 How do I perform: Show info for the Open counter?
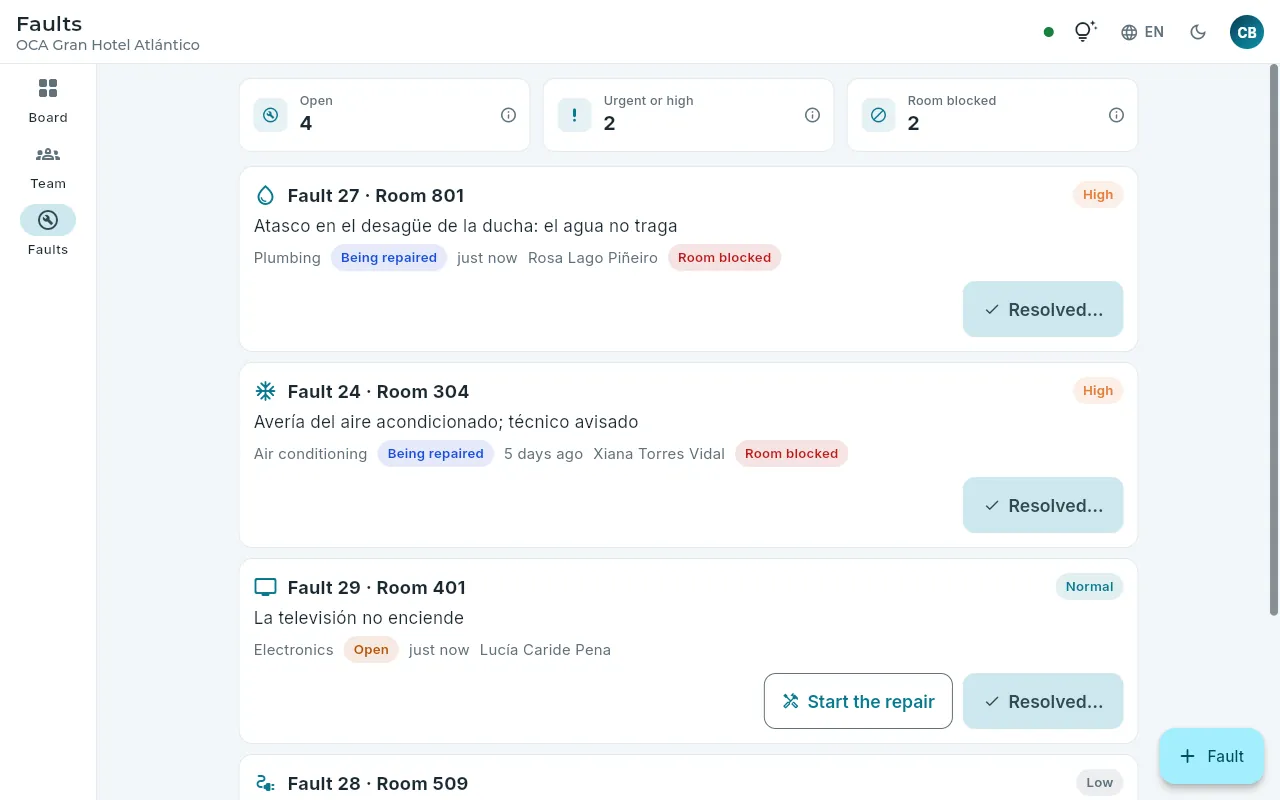[508, 115]
